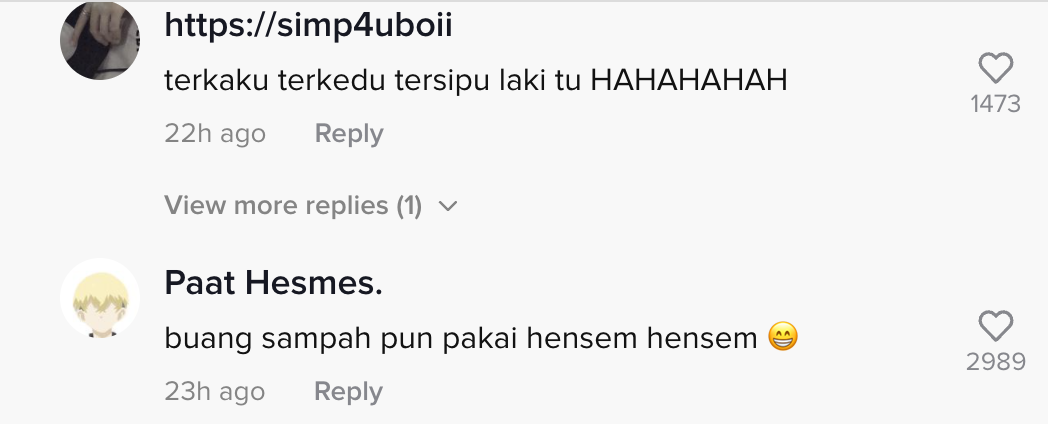
Task: Click the grinning emoji in the comment
Action: click(x=783, y=337)
